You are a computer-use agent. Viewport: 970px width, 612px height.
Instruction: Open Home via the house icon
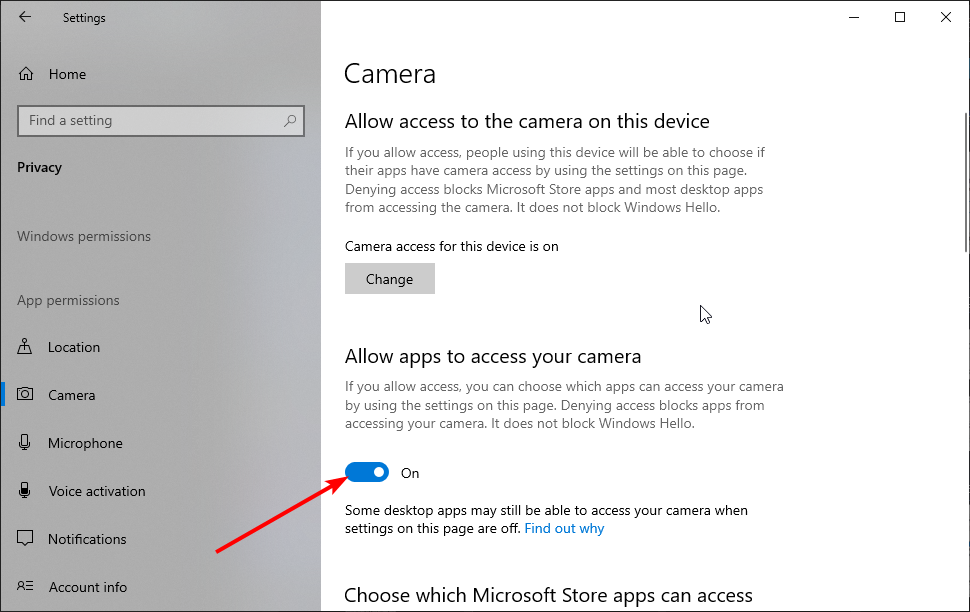tap(26, 74)
